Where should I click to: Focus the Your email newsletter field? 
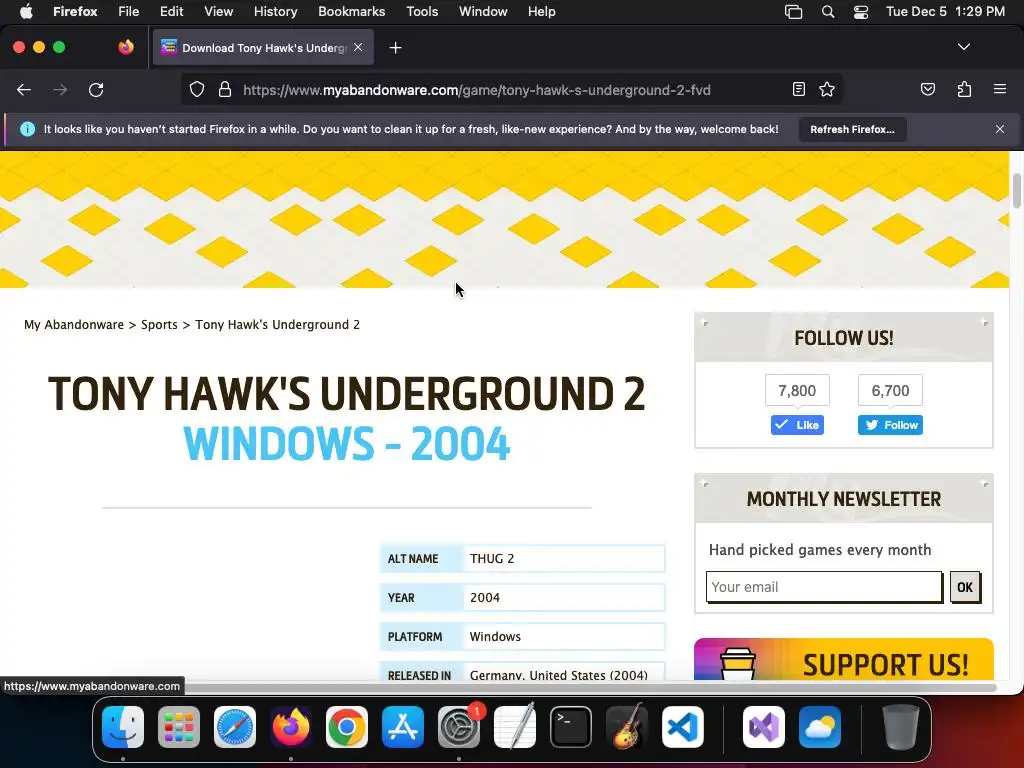(x=824, y=587)
